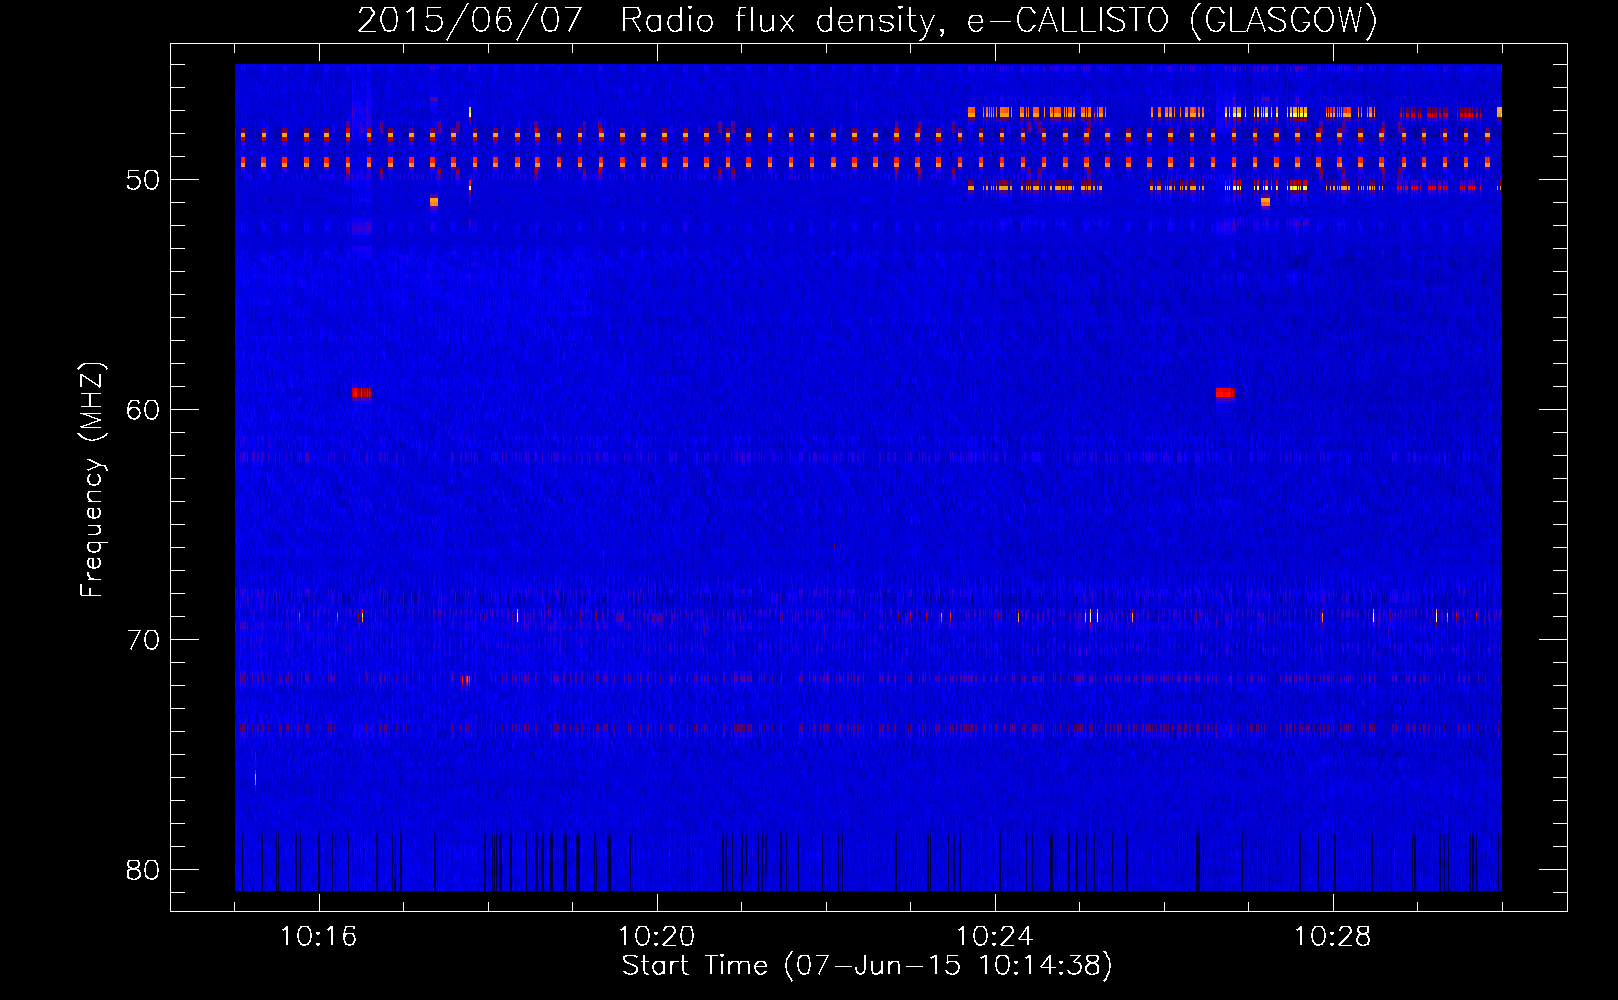Screen dimensions: 1618x1000
Task: Click the orange spot near 10:17 at 51 MHz
Action: (434, 202)
